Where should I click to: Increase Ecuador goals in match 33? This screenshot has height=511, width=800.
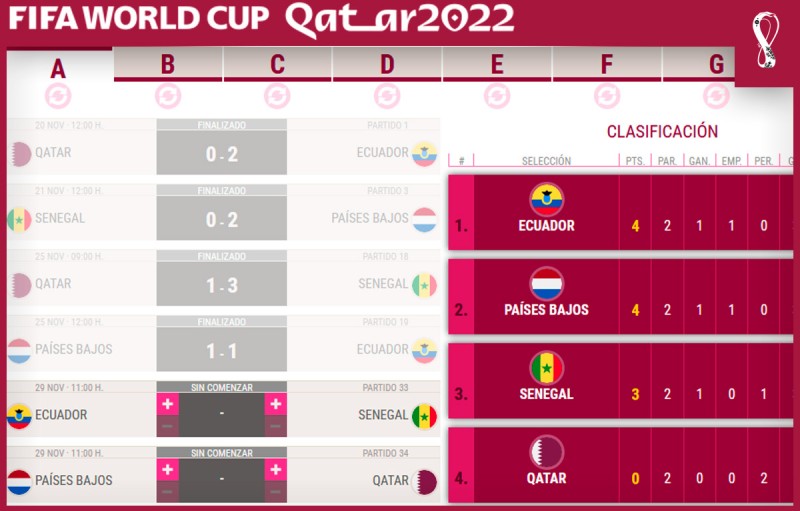coord(167,404)
